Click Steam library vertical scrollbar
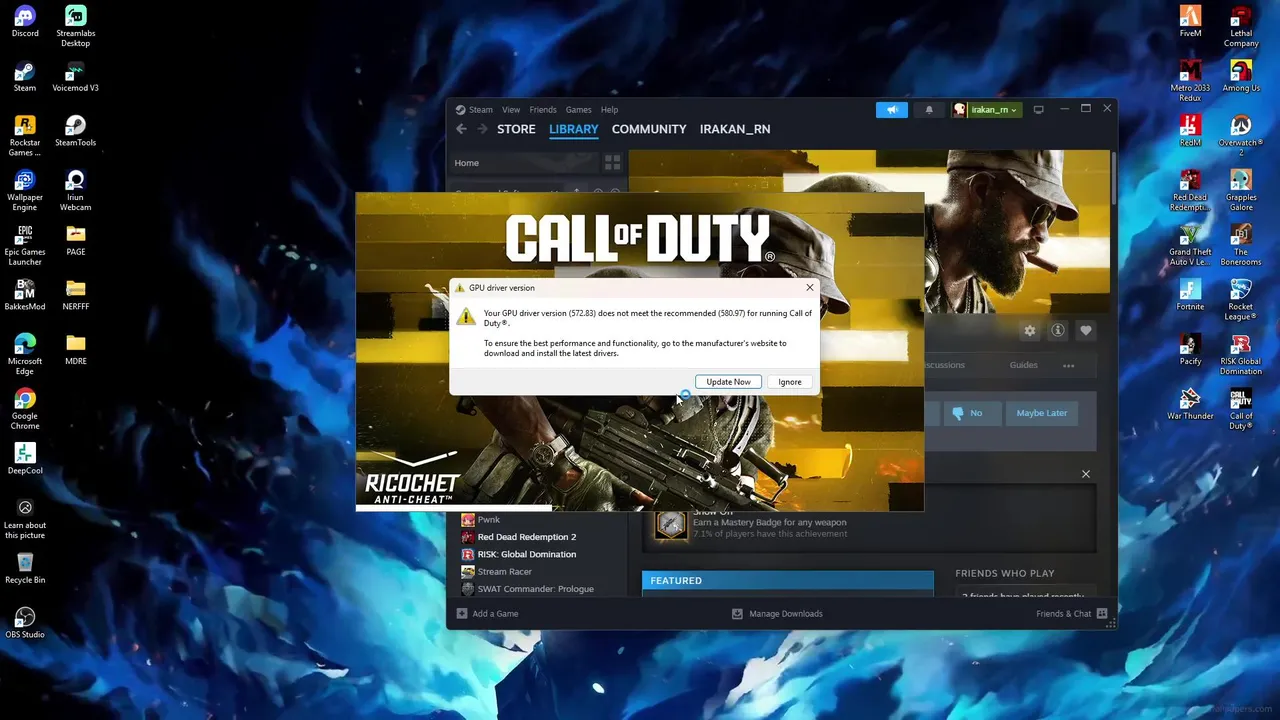1280x720 pixels. click(x=1114, y=177)
